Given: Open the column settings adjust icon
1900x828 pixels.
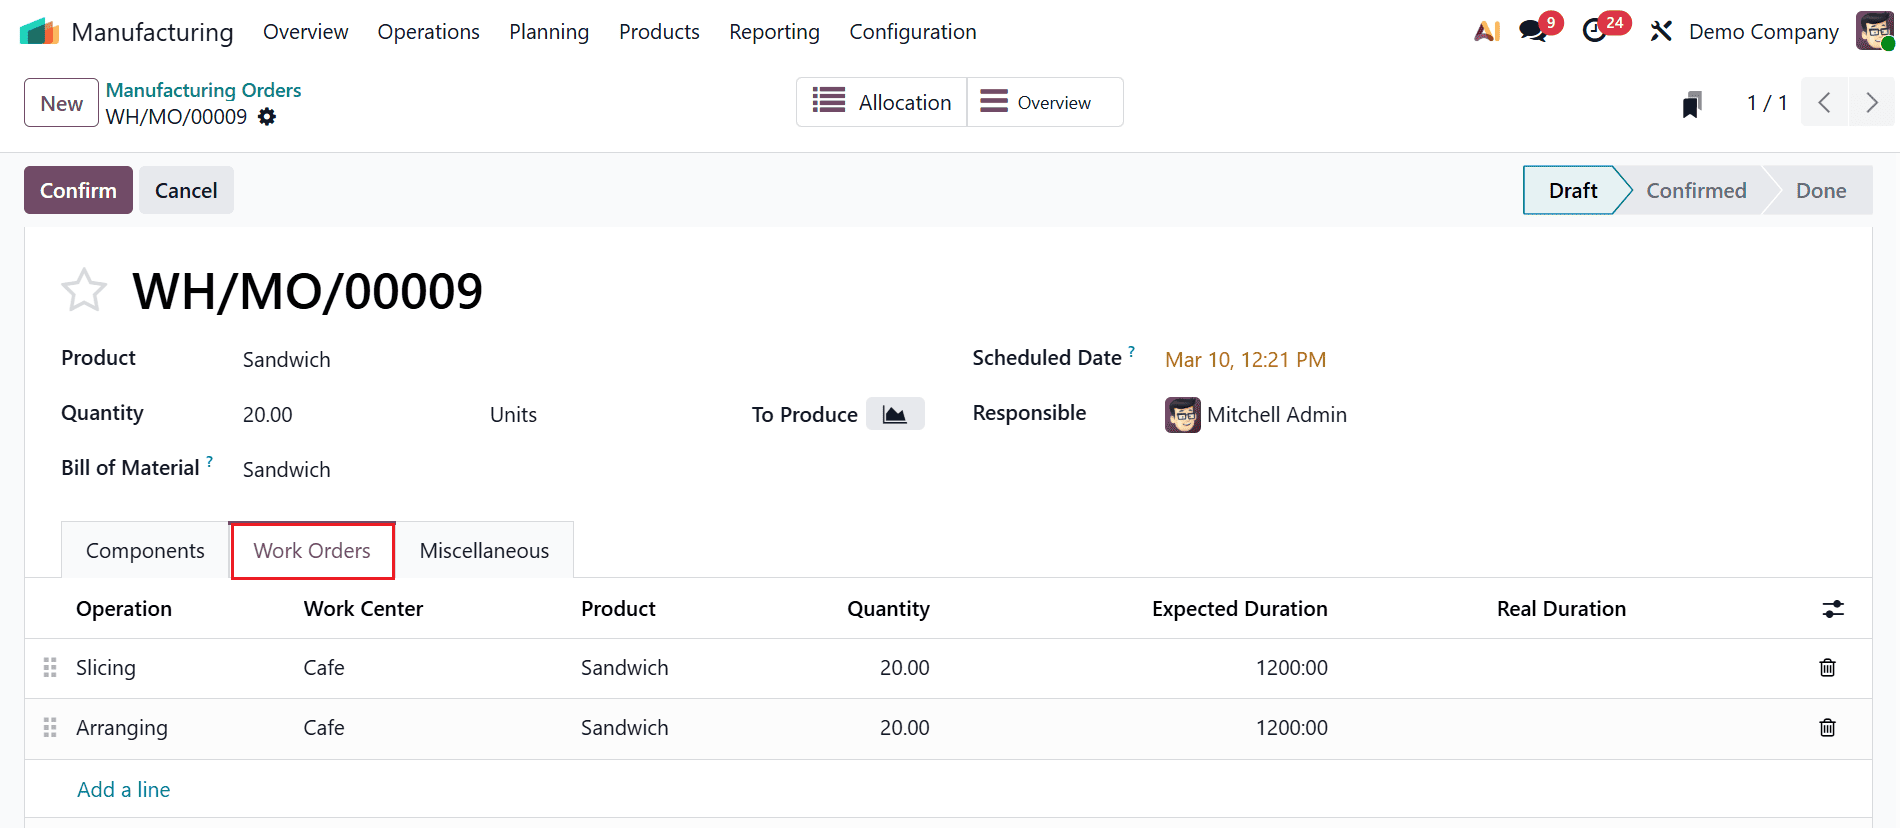Looking at the screenshot, I should 1833,609.
